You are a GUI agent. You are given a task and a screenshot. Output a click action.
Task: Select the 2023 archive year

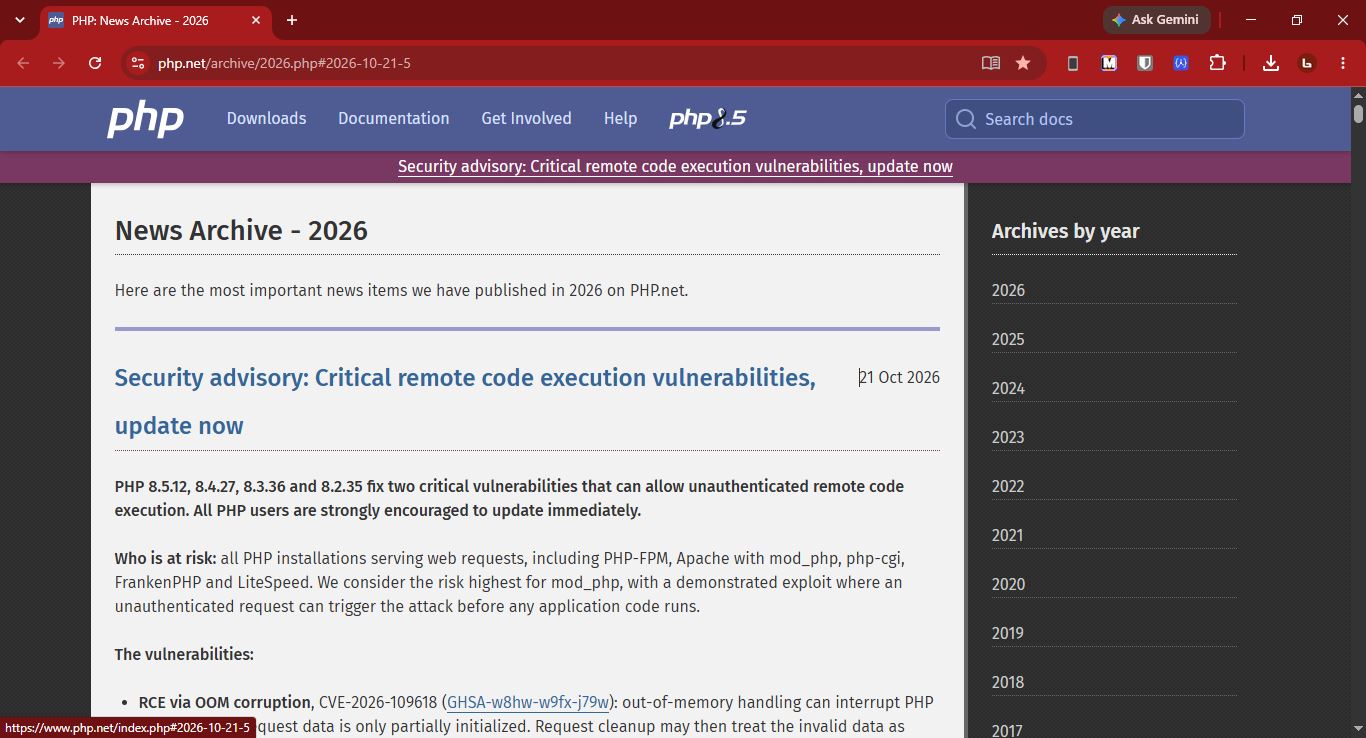(1008, 437)
